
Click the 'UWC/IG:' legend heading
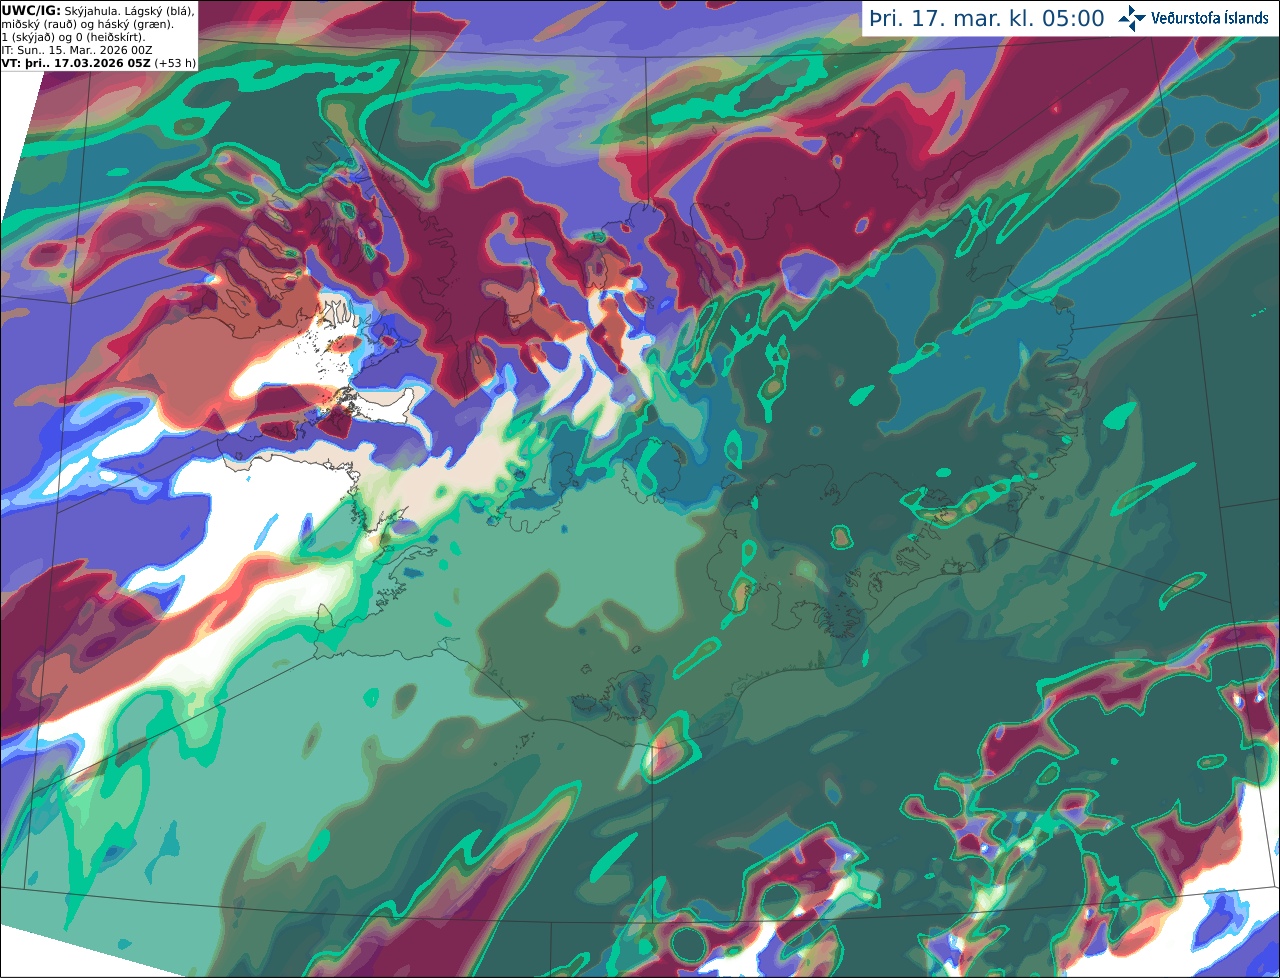31,10
